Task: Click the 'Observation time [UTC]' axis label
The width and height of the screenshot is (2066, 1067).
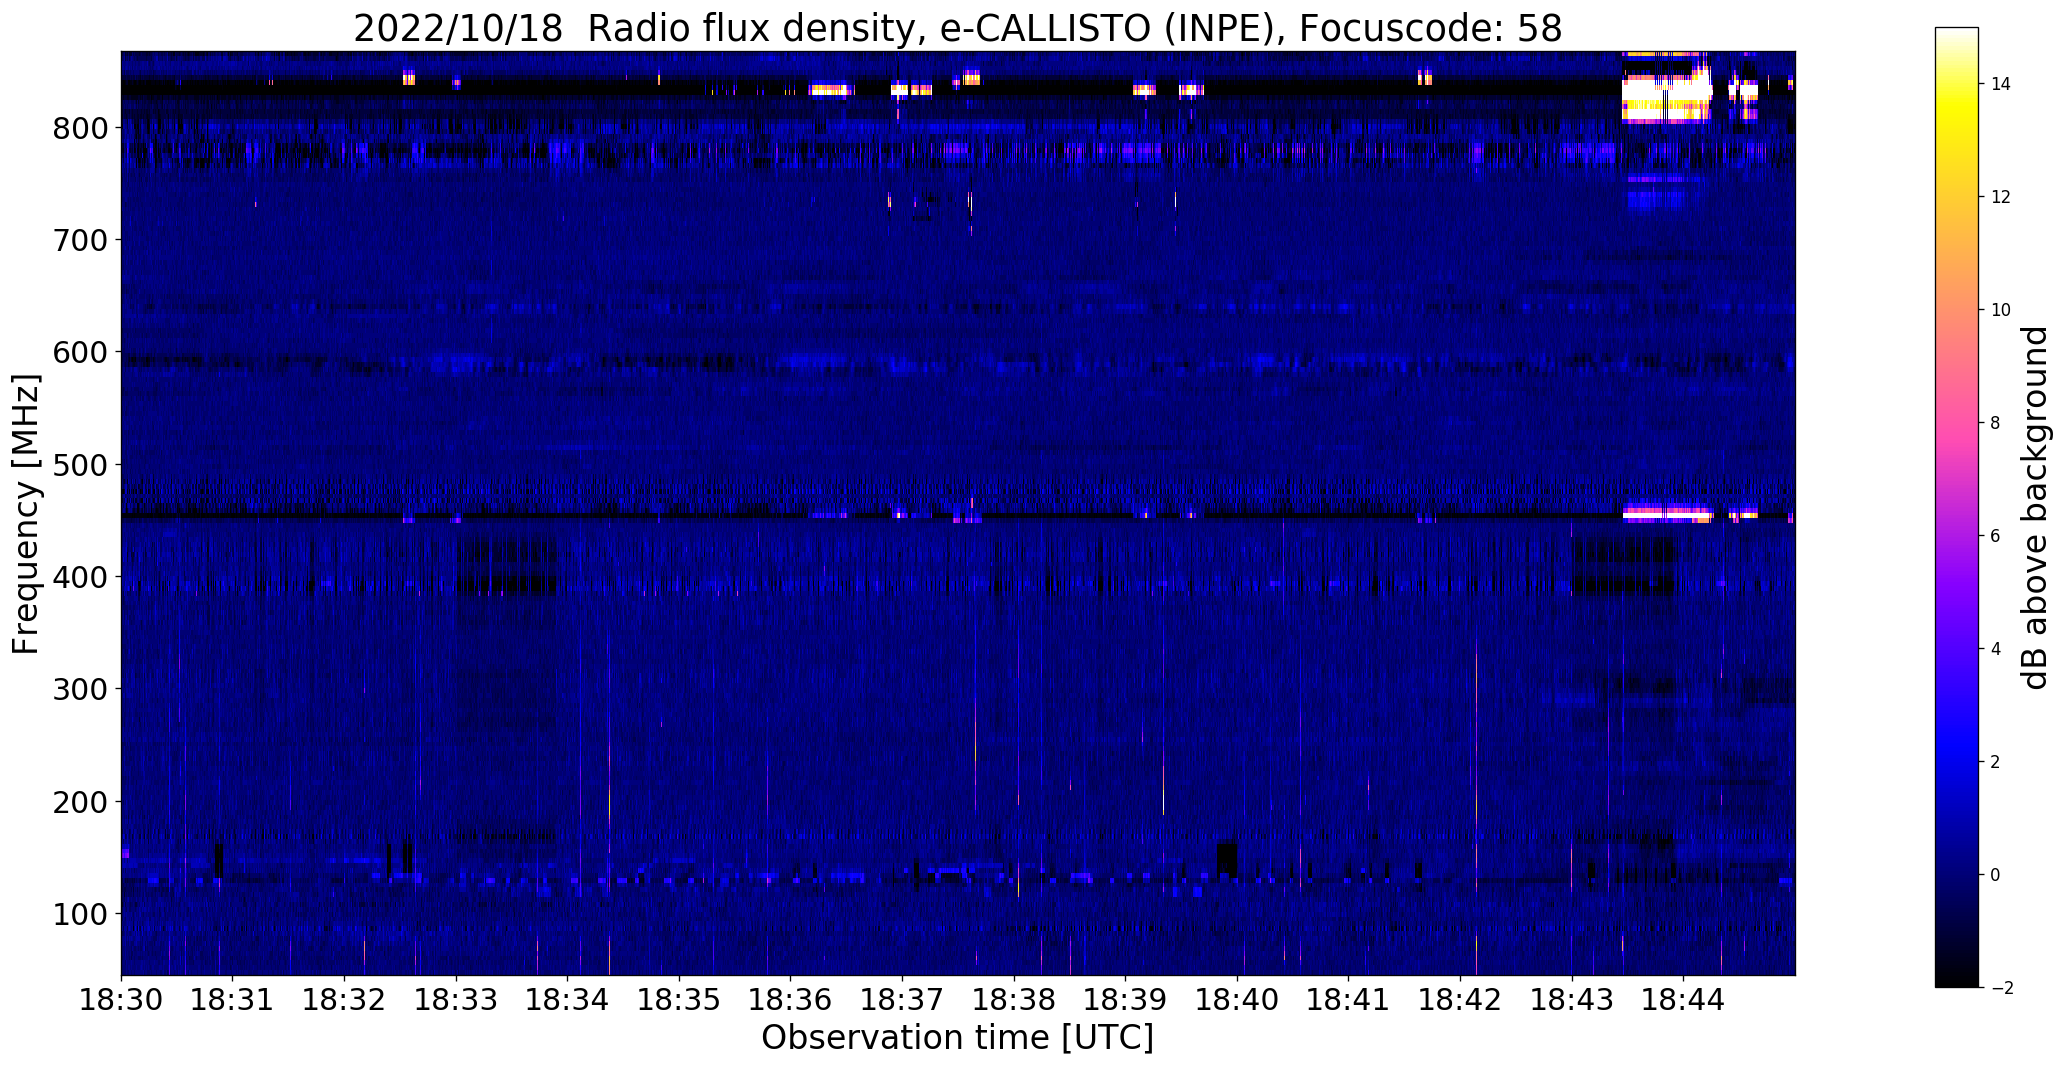Action: tap(957, 1038)
